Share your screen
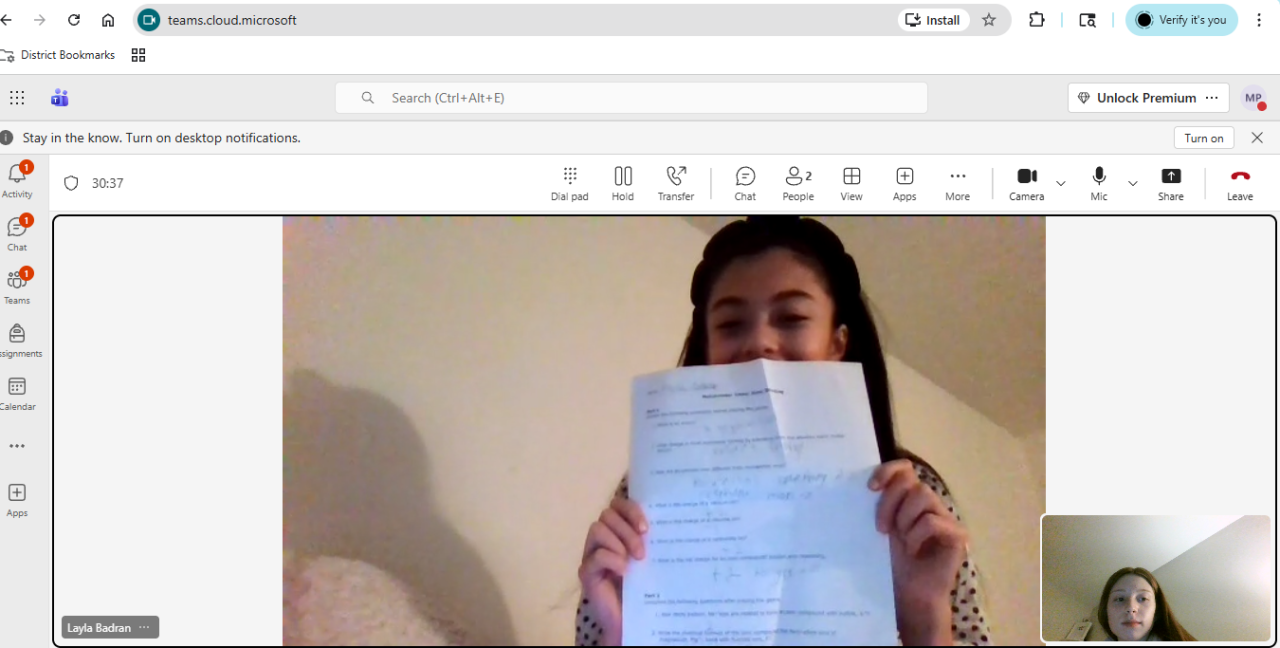1280x648 pixels. click(x=1171, y=183)
